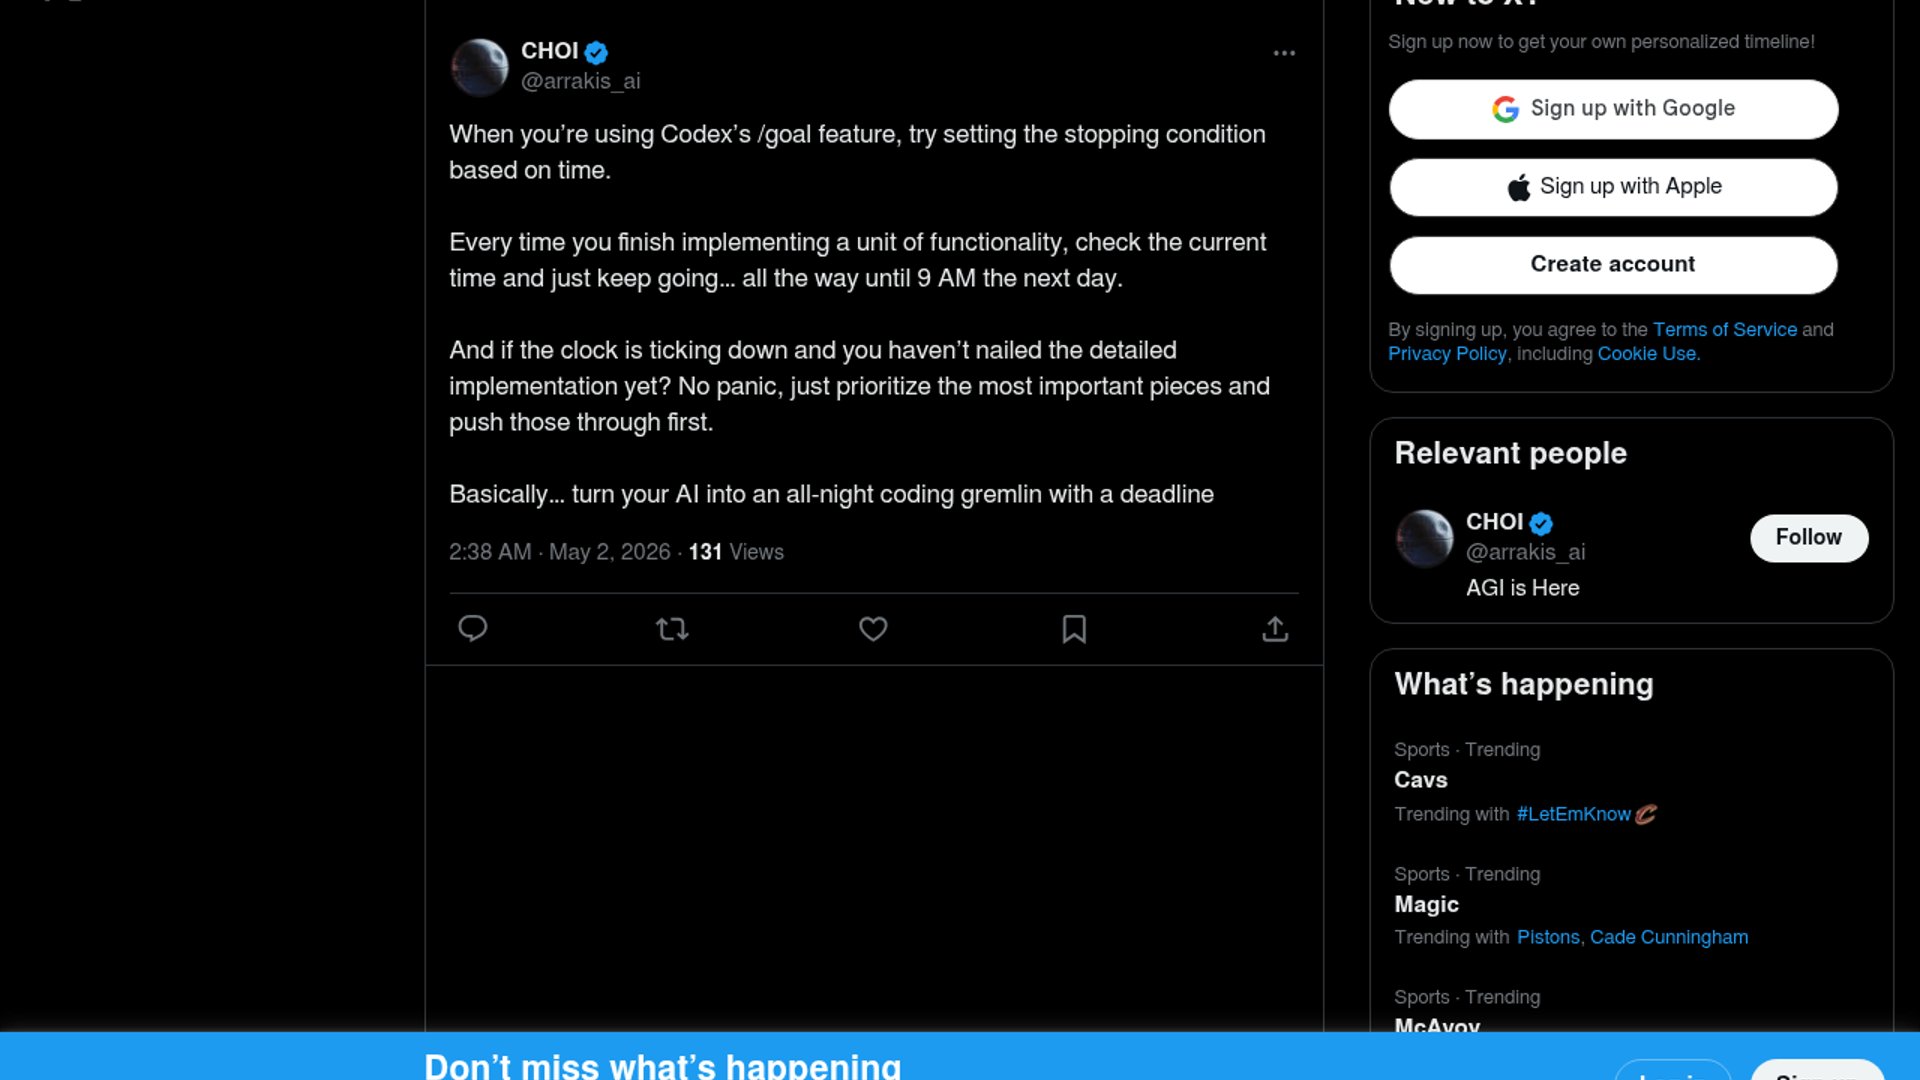This screenshot has width=1920, height=1080.
Task: Open the Magic trending topic
Action: click(x=1426, y=904)
